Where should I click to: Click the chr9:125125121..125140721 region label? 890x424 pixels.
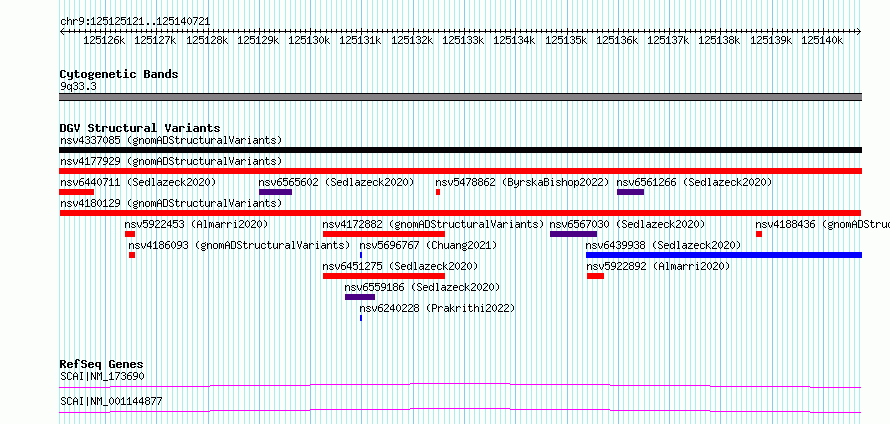pyautogui.click(x=135, y=21)
